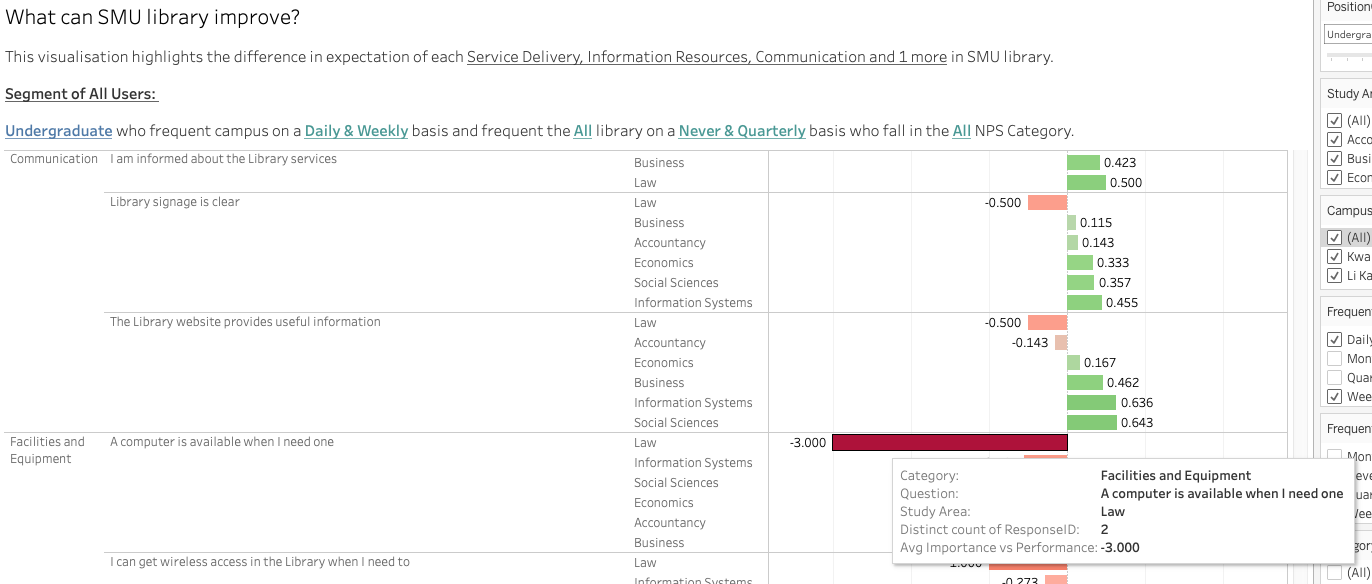Click the 'Study Area: Law' tooltip value
This screenshot has height=584, width=1372.
[x=1112, y=512]
